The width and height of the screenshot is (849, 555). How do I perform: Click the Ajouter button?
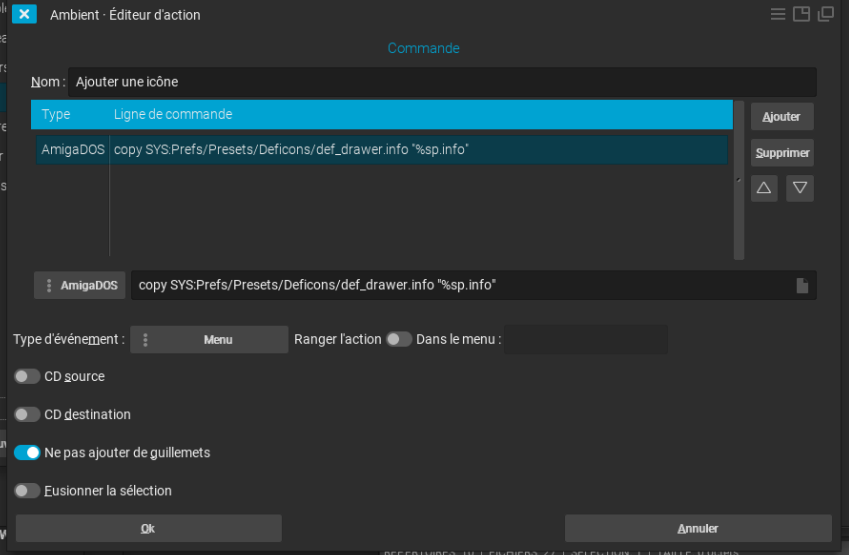point(781,117)
